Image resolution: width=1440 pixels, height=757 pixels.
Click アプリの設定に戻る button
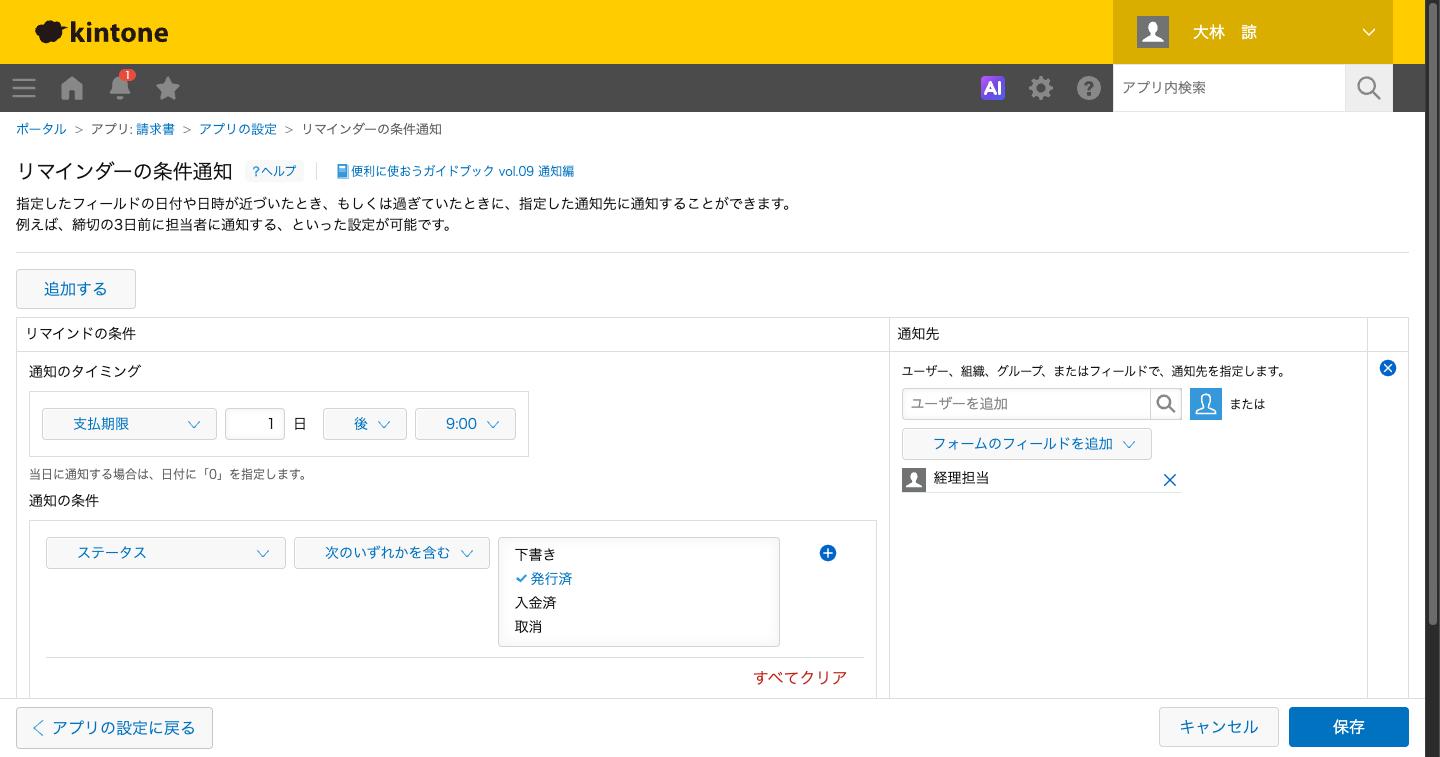114,728
